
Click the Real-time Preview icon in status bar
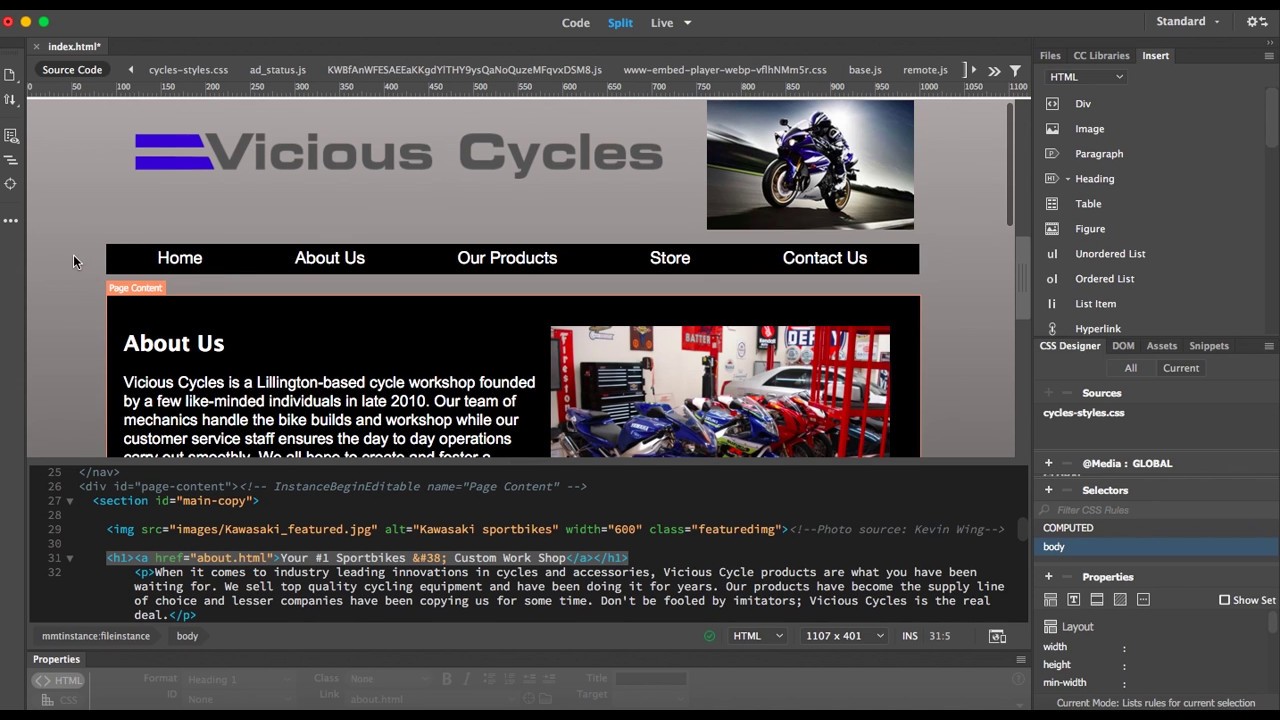tap(997, 636)
